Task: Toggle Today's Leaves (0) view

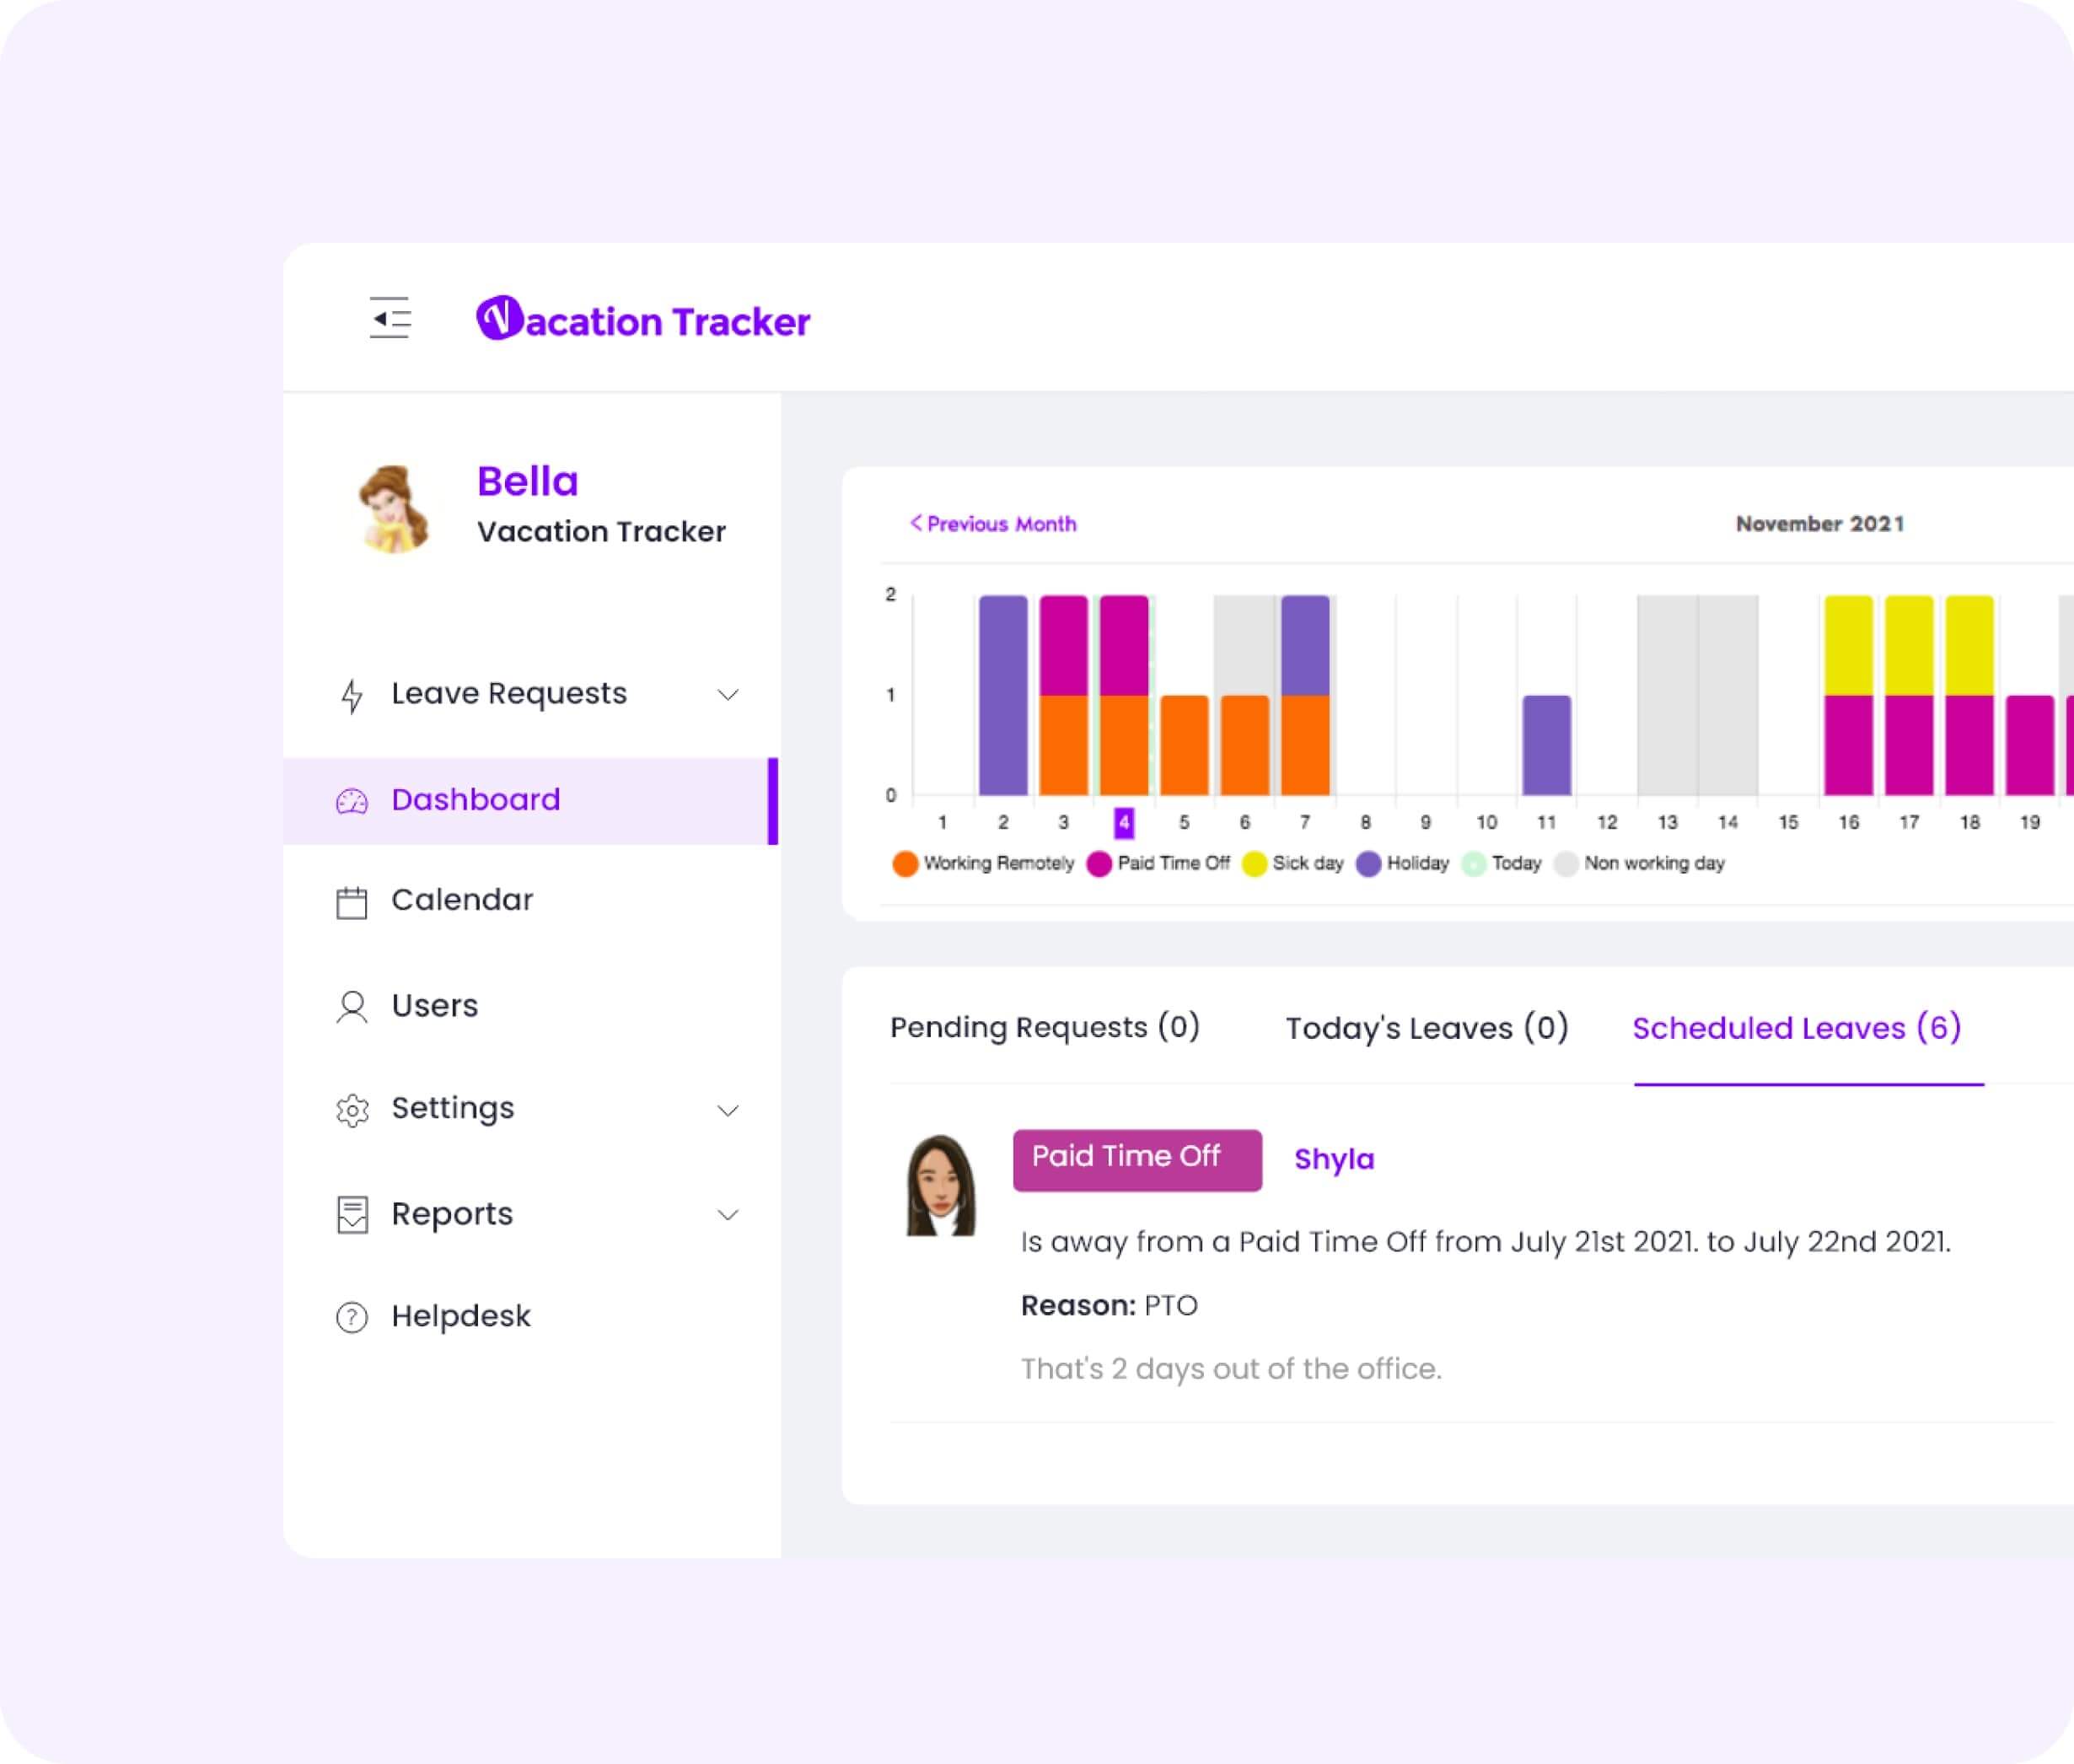Action: coord(1427,1027)
